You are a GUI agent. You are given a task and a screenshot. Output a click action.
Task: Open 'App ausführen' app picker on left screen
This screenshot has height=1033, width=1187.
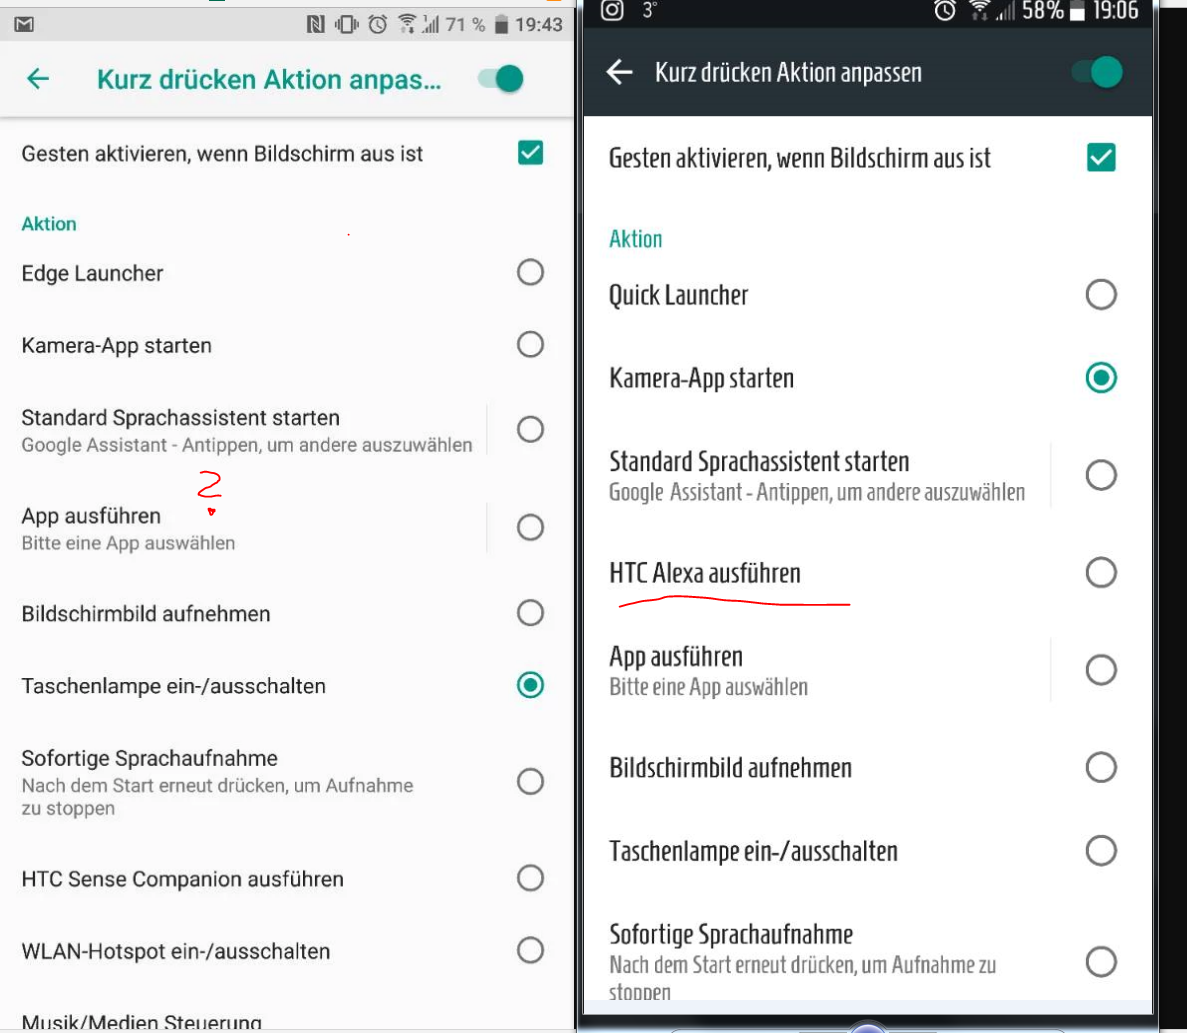point(244,528)
